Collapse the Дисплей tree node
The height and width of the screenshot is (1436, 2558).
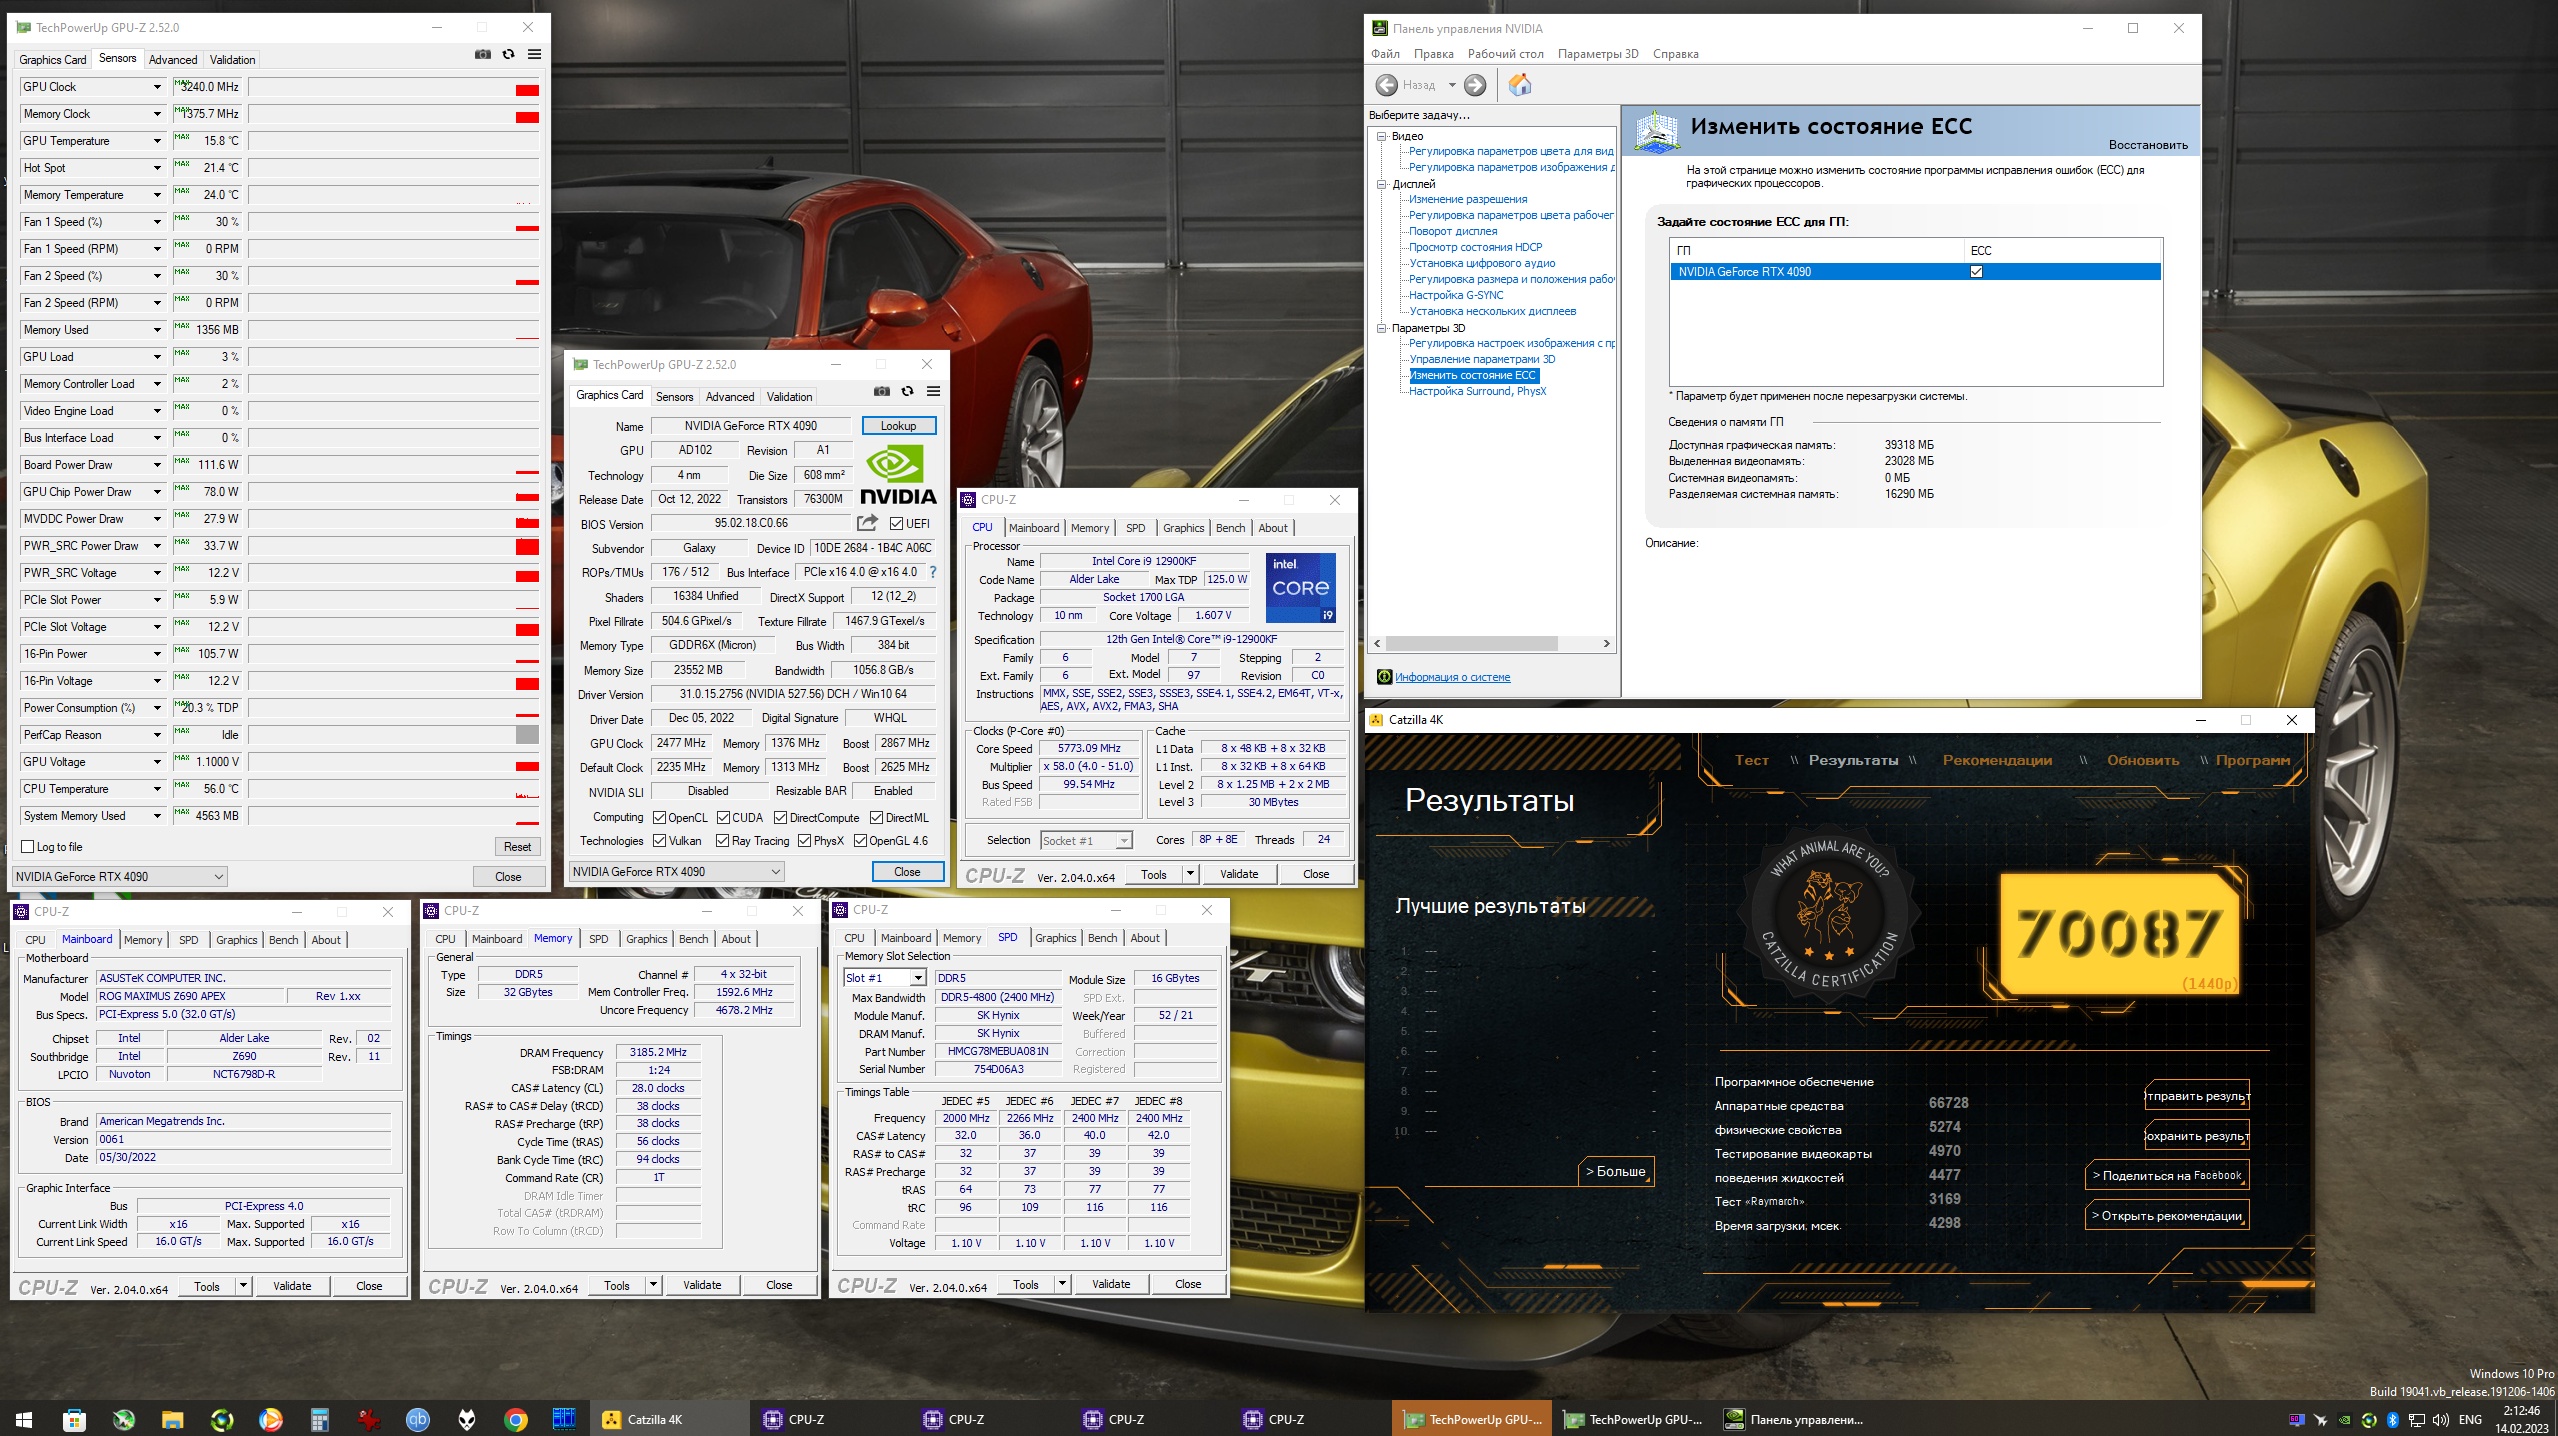click(x=1382, y=184)
